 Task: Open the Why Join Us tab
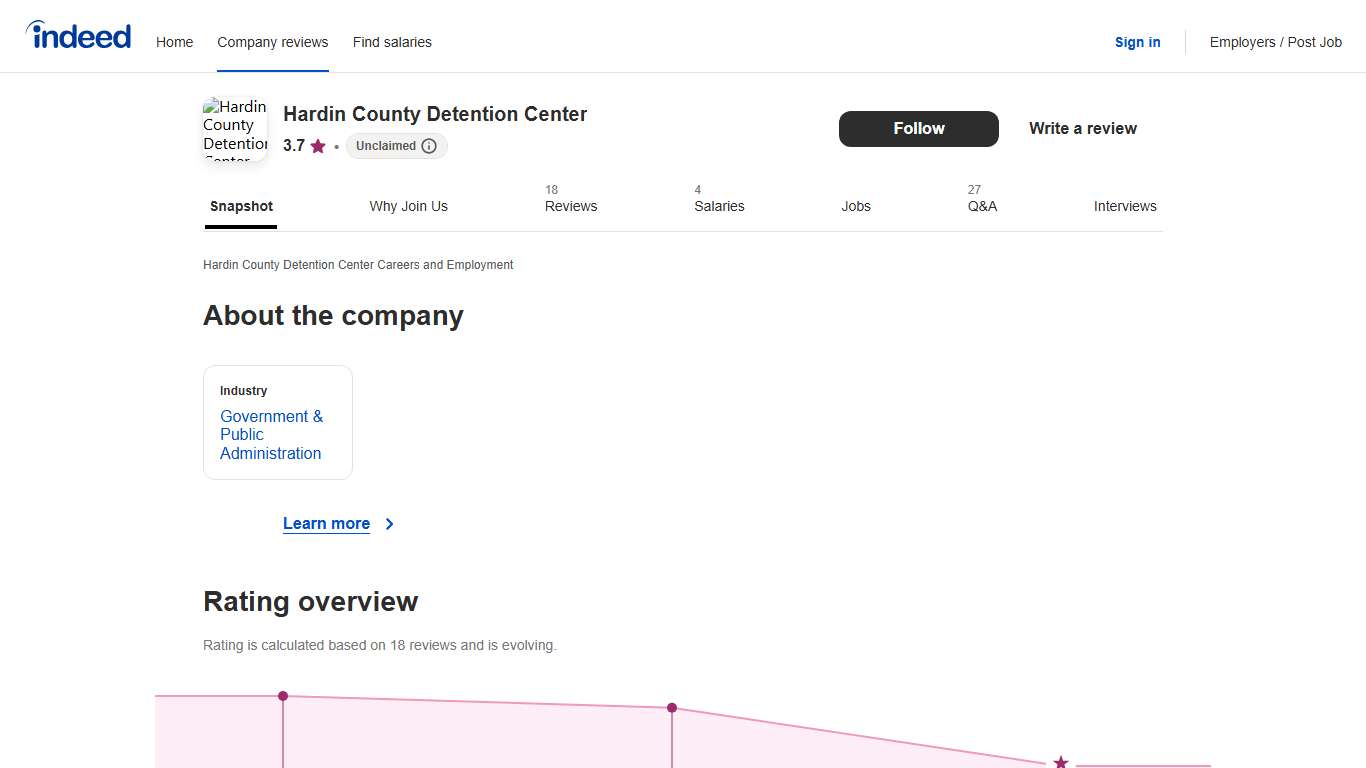[x=408, y=206]
